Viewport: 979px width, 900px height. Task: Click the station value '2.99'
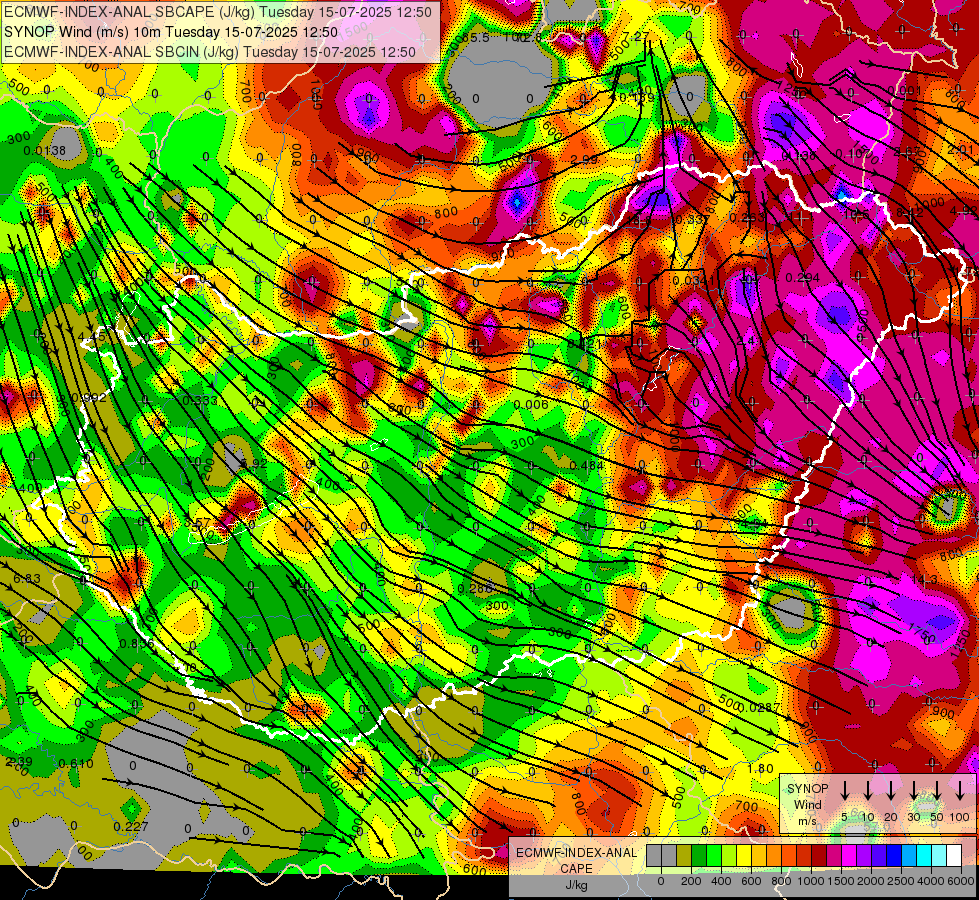tap(584, 159)
